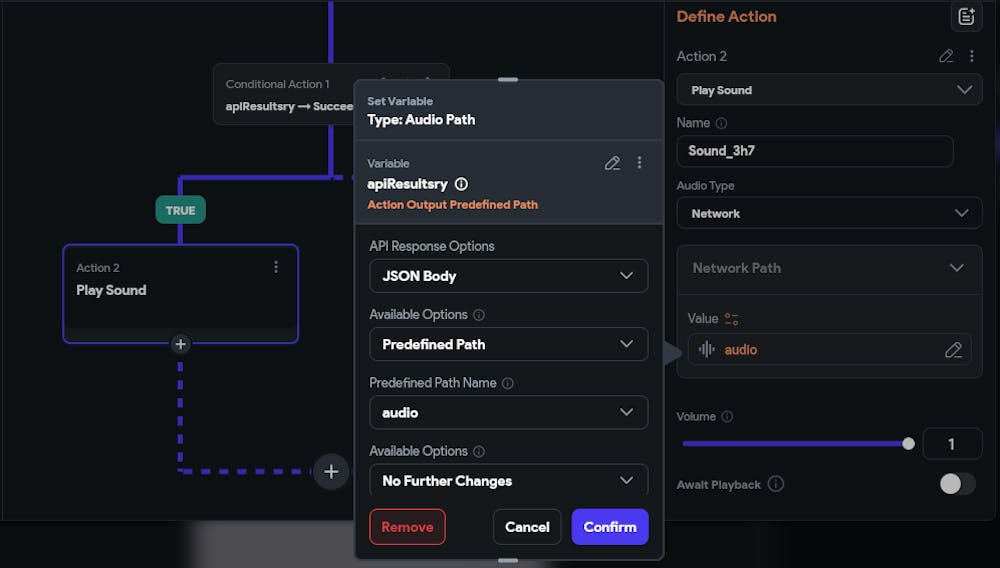This screenshot has height=568, width=1000.
Task: Click the info icon next to apiResultsry
Action: click(x=461, y=184)
